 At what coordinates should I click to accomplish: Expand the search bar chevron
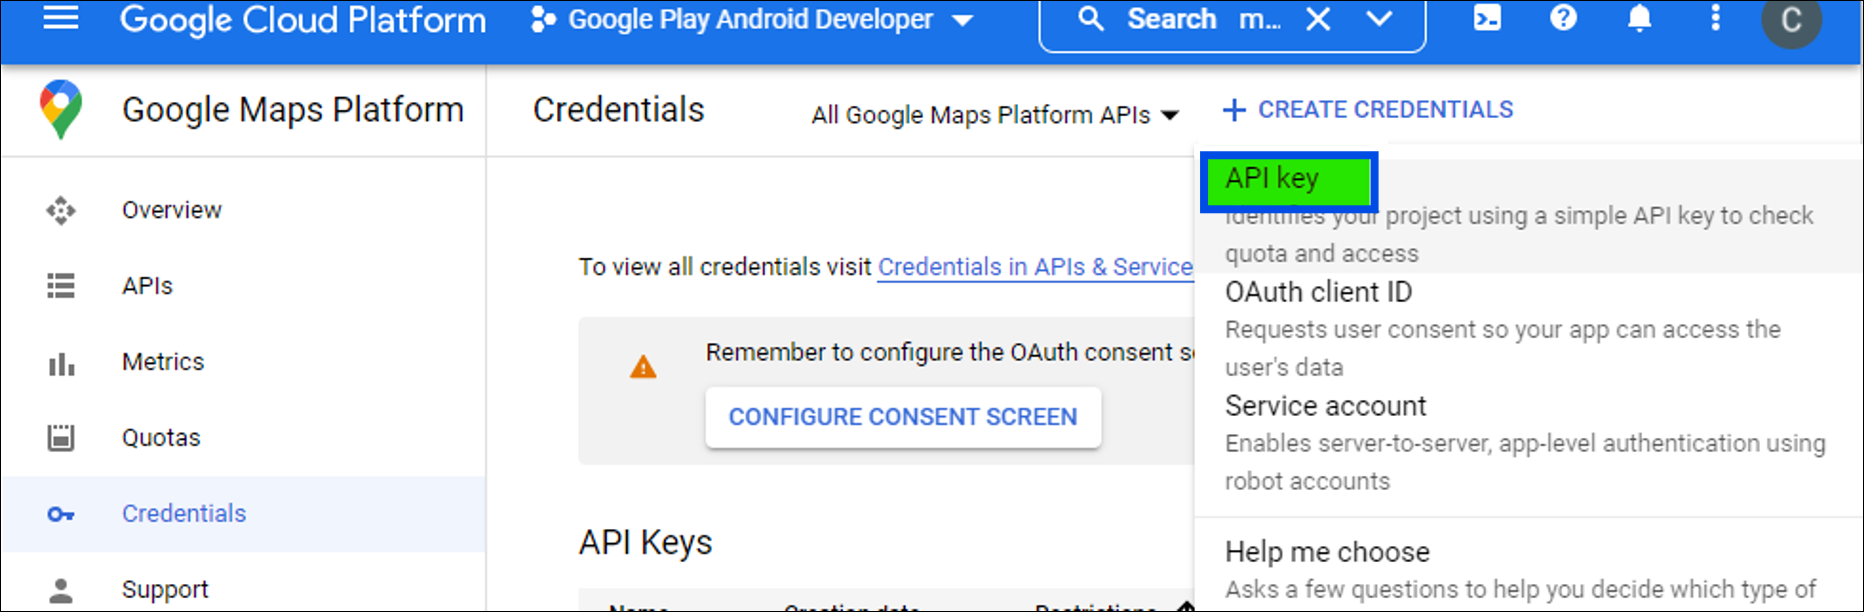pos(1379,20)
